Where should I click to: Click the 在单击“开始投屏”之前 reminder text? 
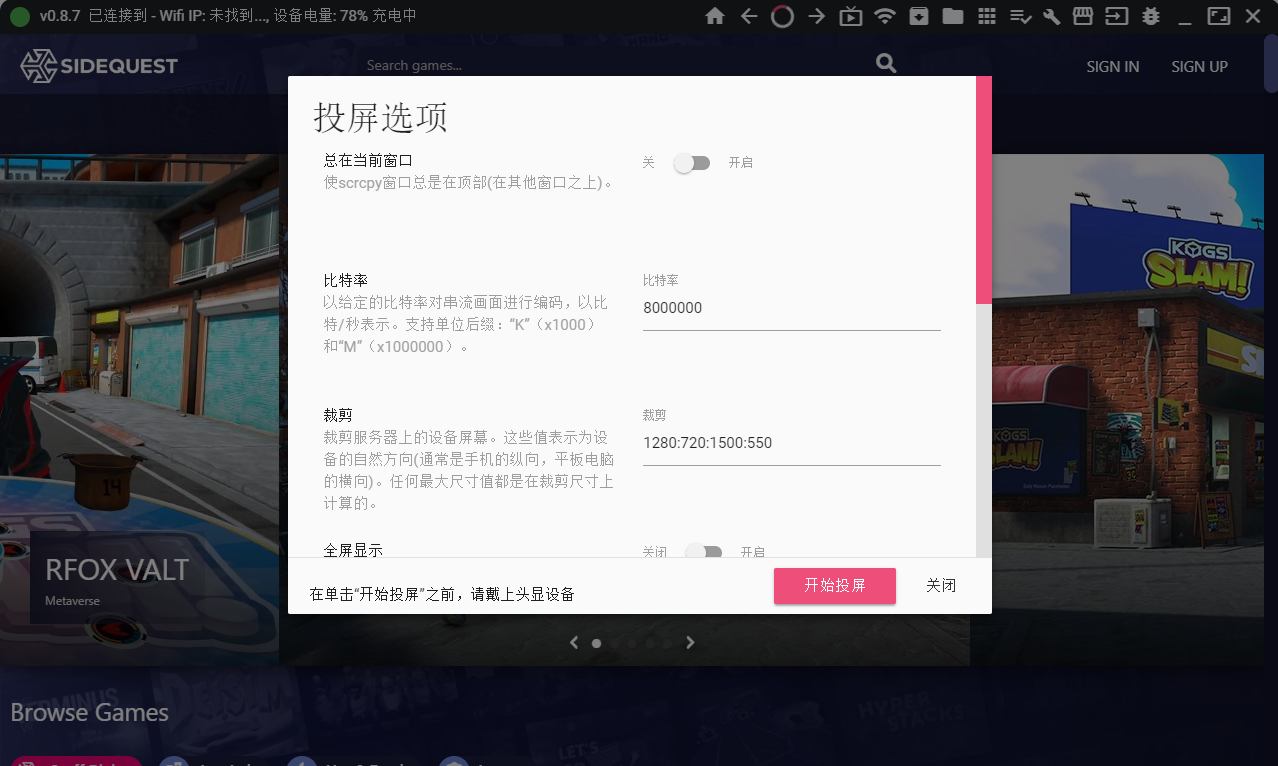click(x=442, y=594)
